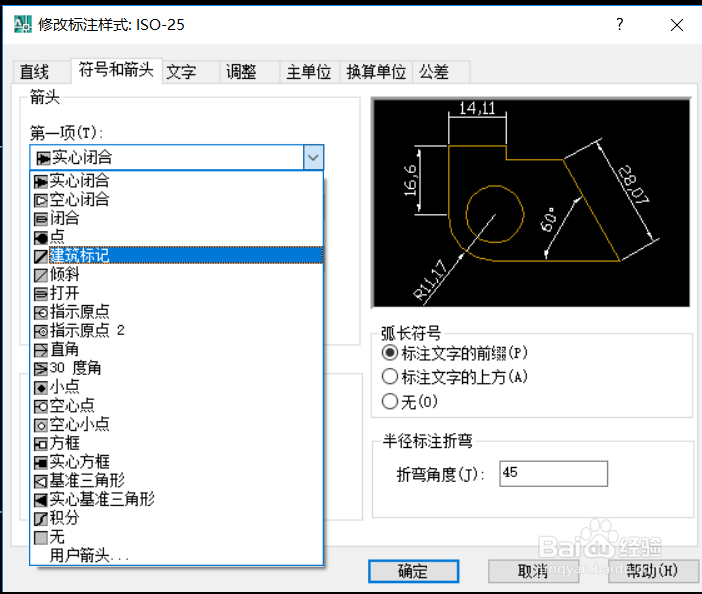Choose the 指示原点 2 icon
The image size is (702, 594).
pos(41,331)
